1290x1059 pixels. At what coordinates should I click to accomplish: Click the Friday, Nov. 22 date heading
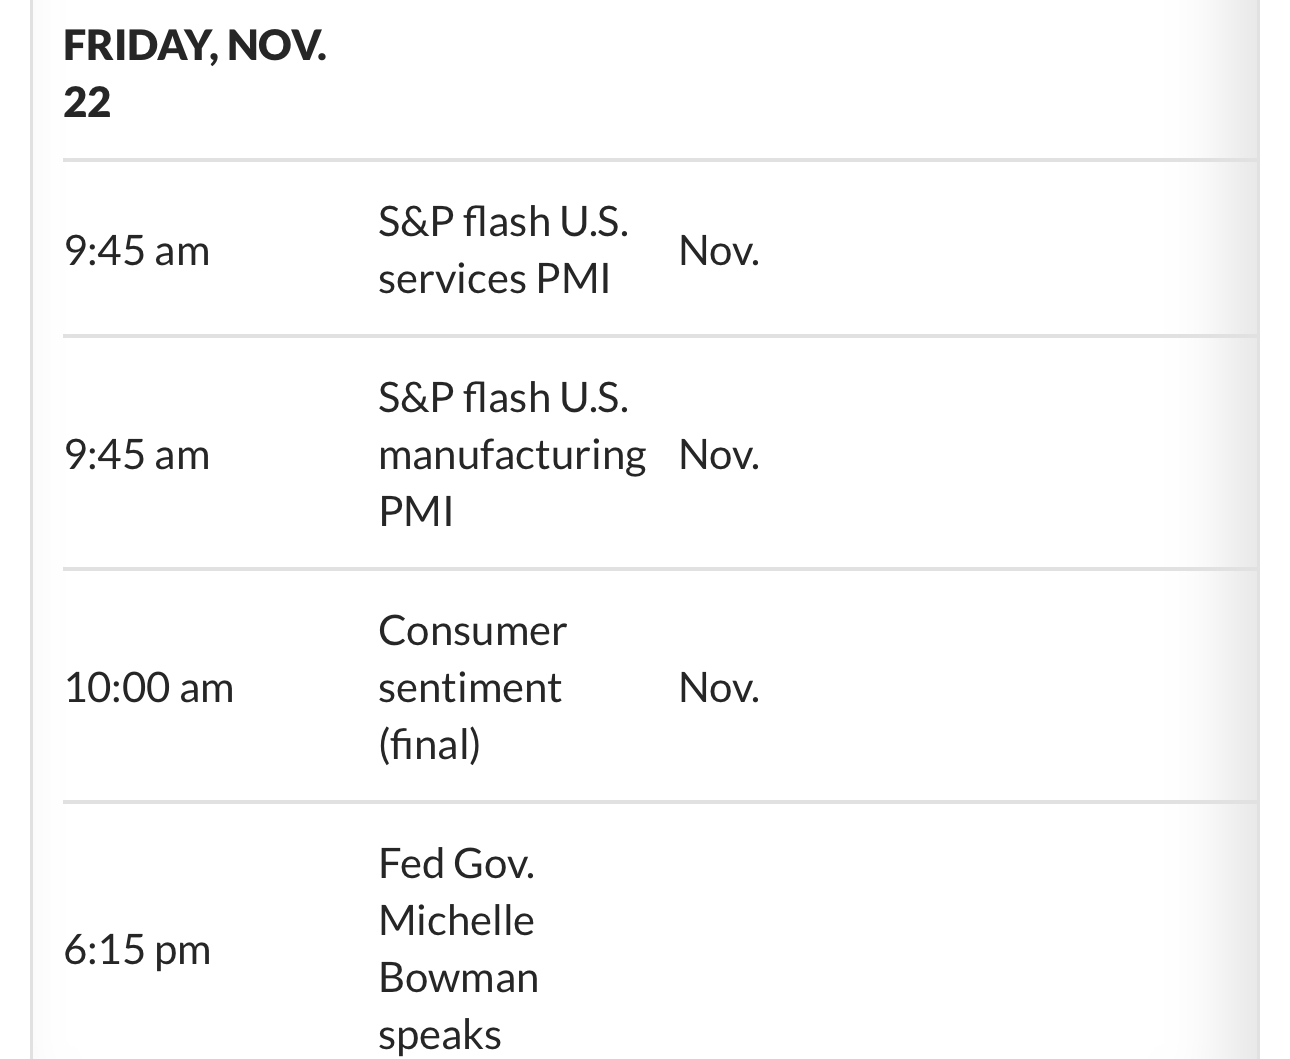coord(194,74)
